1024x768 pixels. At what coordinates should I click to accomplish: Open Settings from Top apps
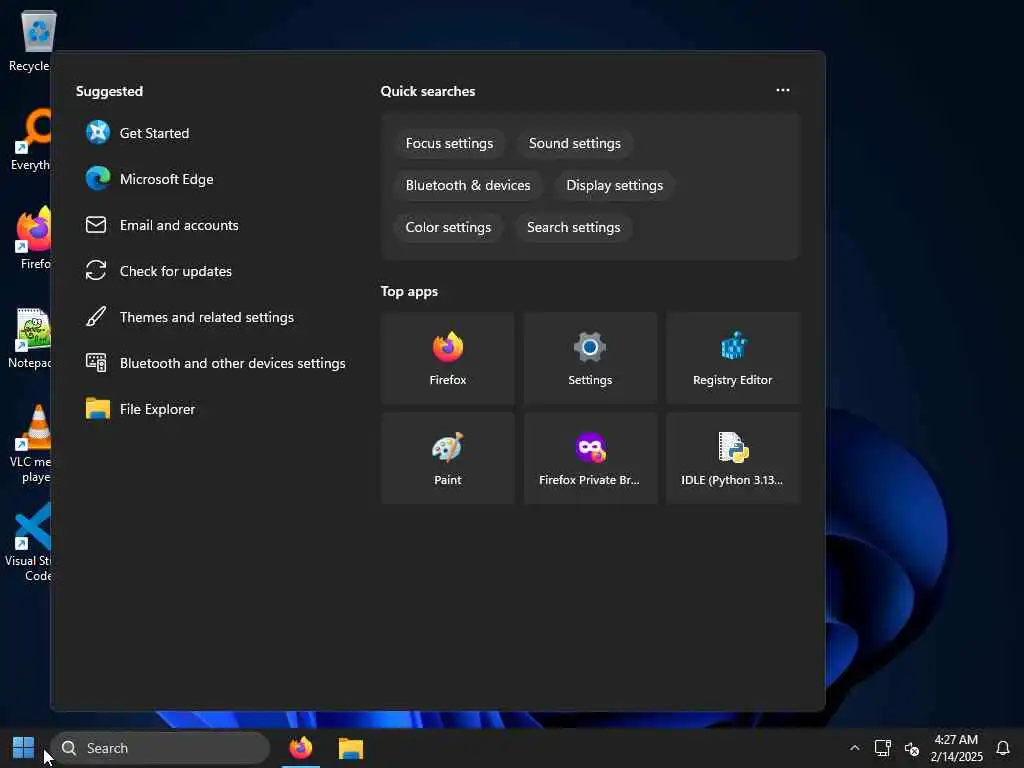click(590, 358)
